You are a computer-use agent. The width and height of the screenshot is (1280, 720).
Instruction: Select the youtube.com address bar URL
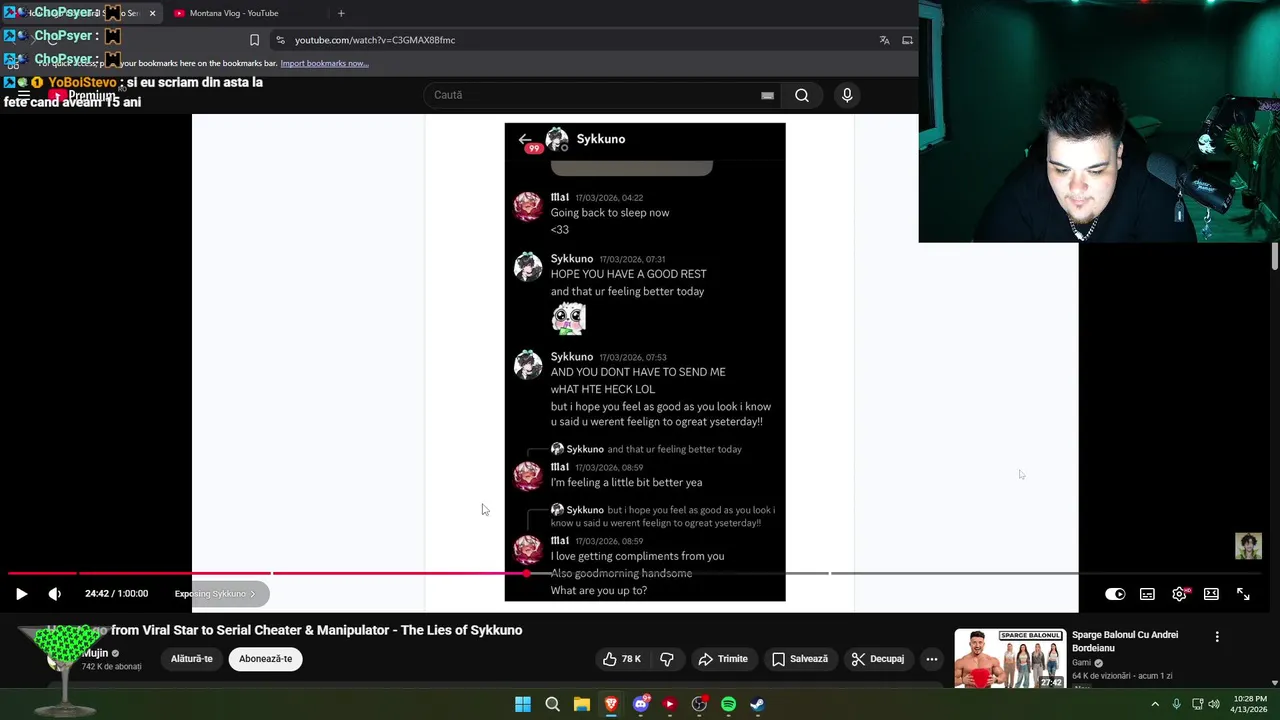375,40
